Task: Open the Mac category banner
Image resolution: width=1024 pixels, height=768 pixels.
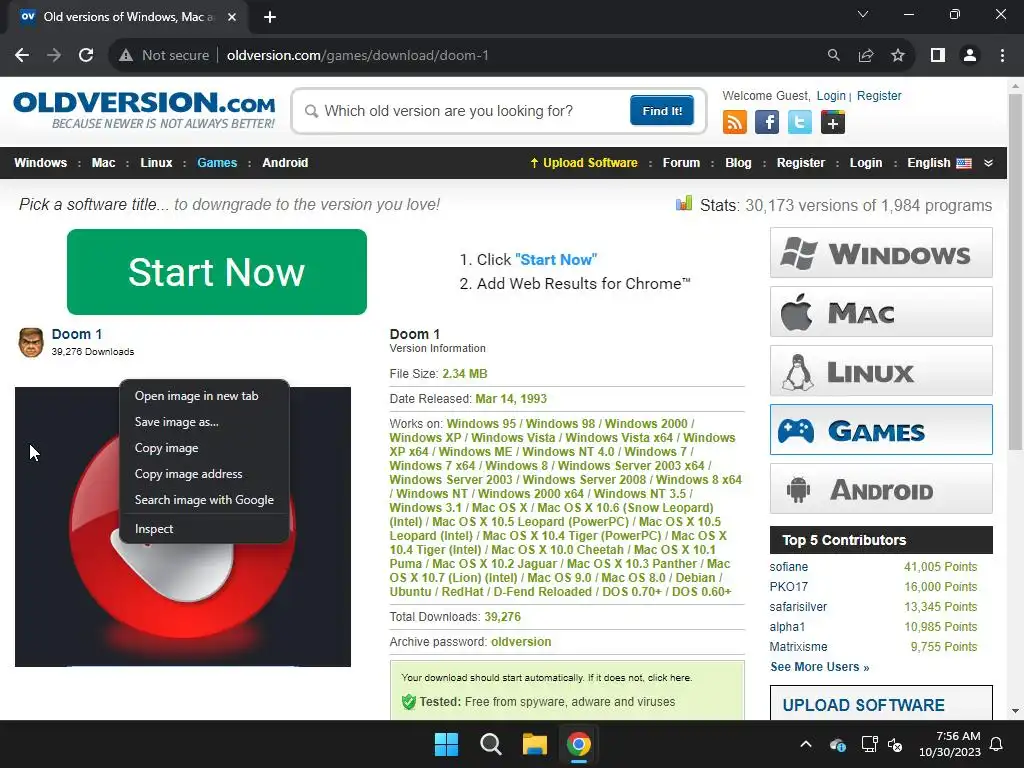Action: [x=881, y=312]
